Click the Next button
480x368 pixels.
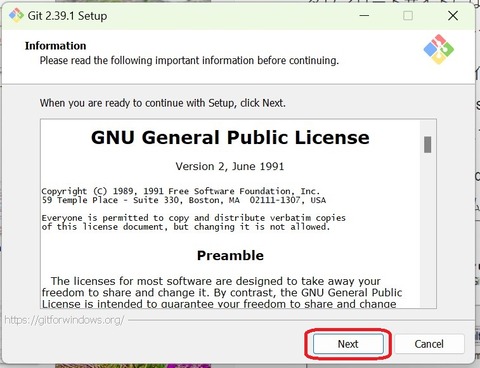pos(348,344)
